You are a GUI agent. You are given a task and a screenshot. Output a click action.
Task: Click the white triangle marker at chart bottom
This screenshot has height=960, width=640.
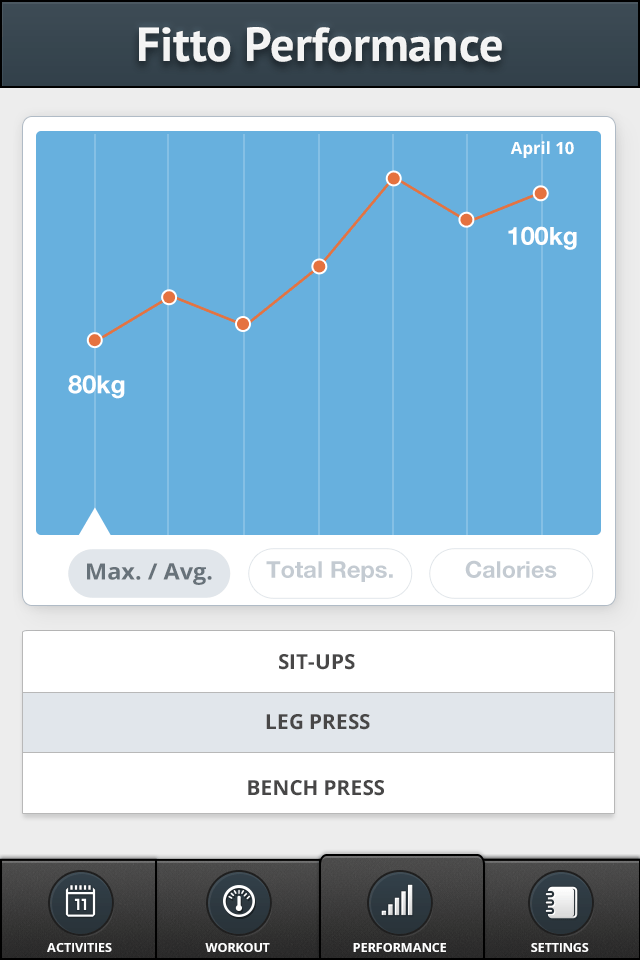tap(95, 522)
